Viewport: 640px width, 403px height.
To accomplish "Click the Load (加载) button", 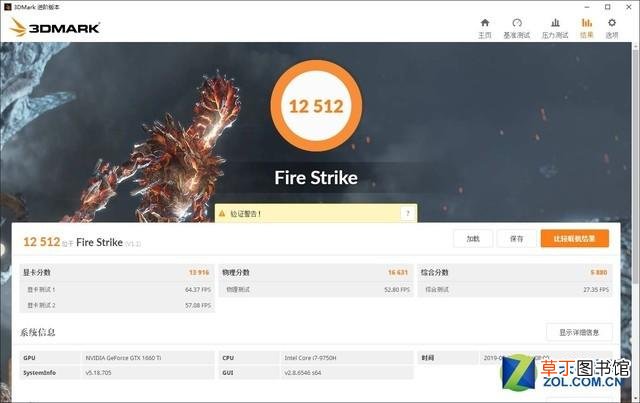I will click(473, 238).
